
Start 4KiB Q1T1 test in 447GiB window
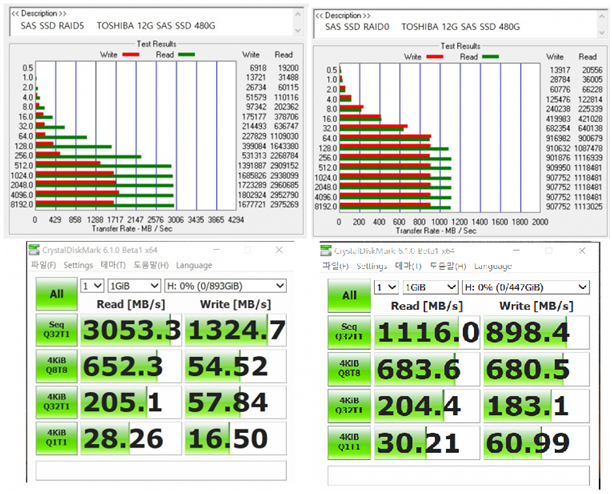coord(349,442)
